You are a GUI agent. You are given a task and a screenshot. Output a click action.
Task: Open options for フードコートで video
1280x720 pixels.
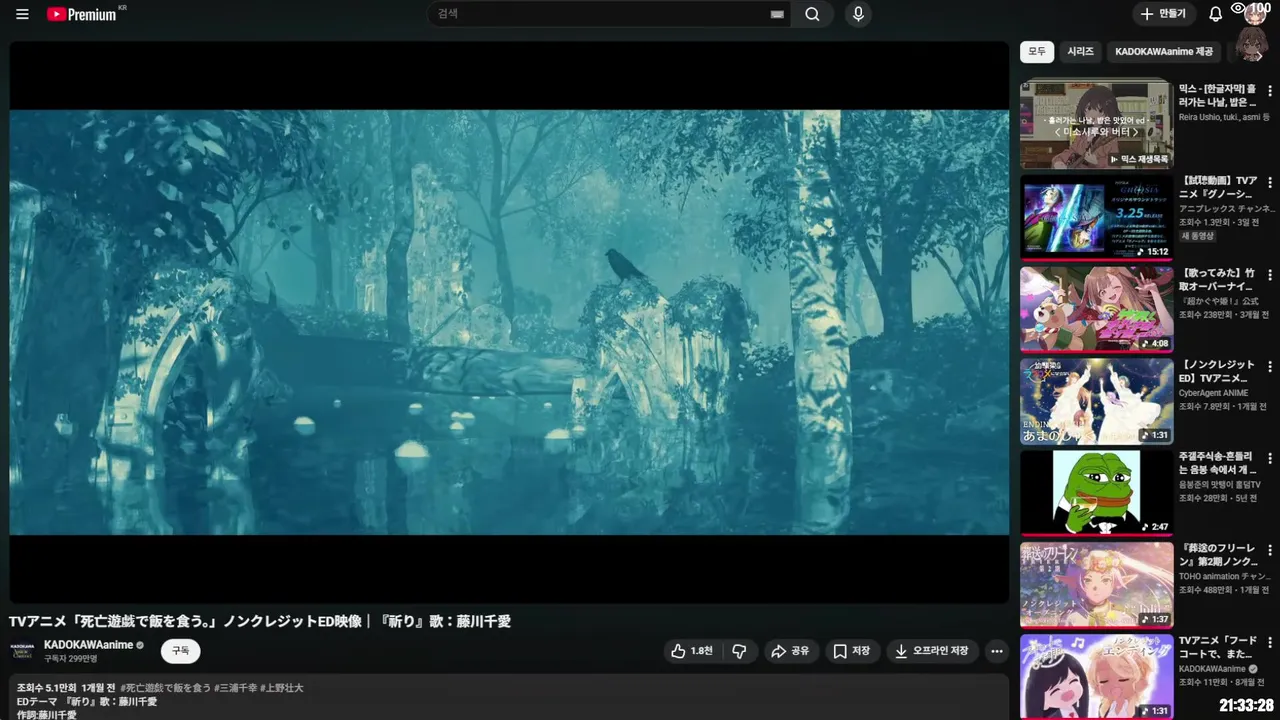(1270, 643)
